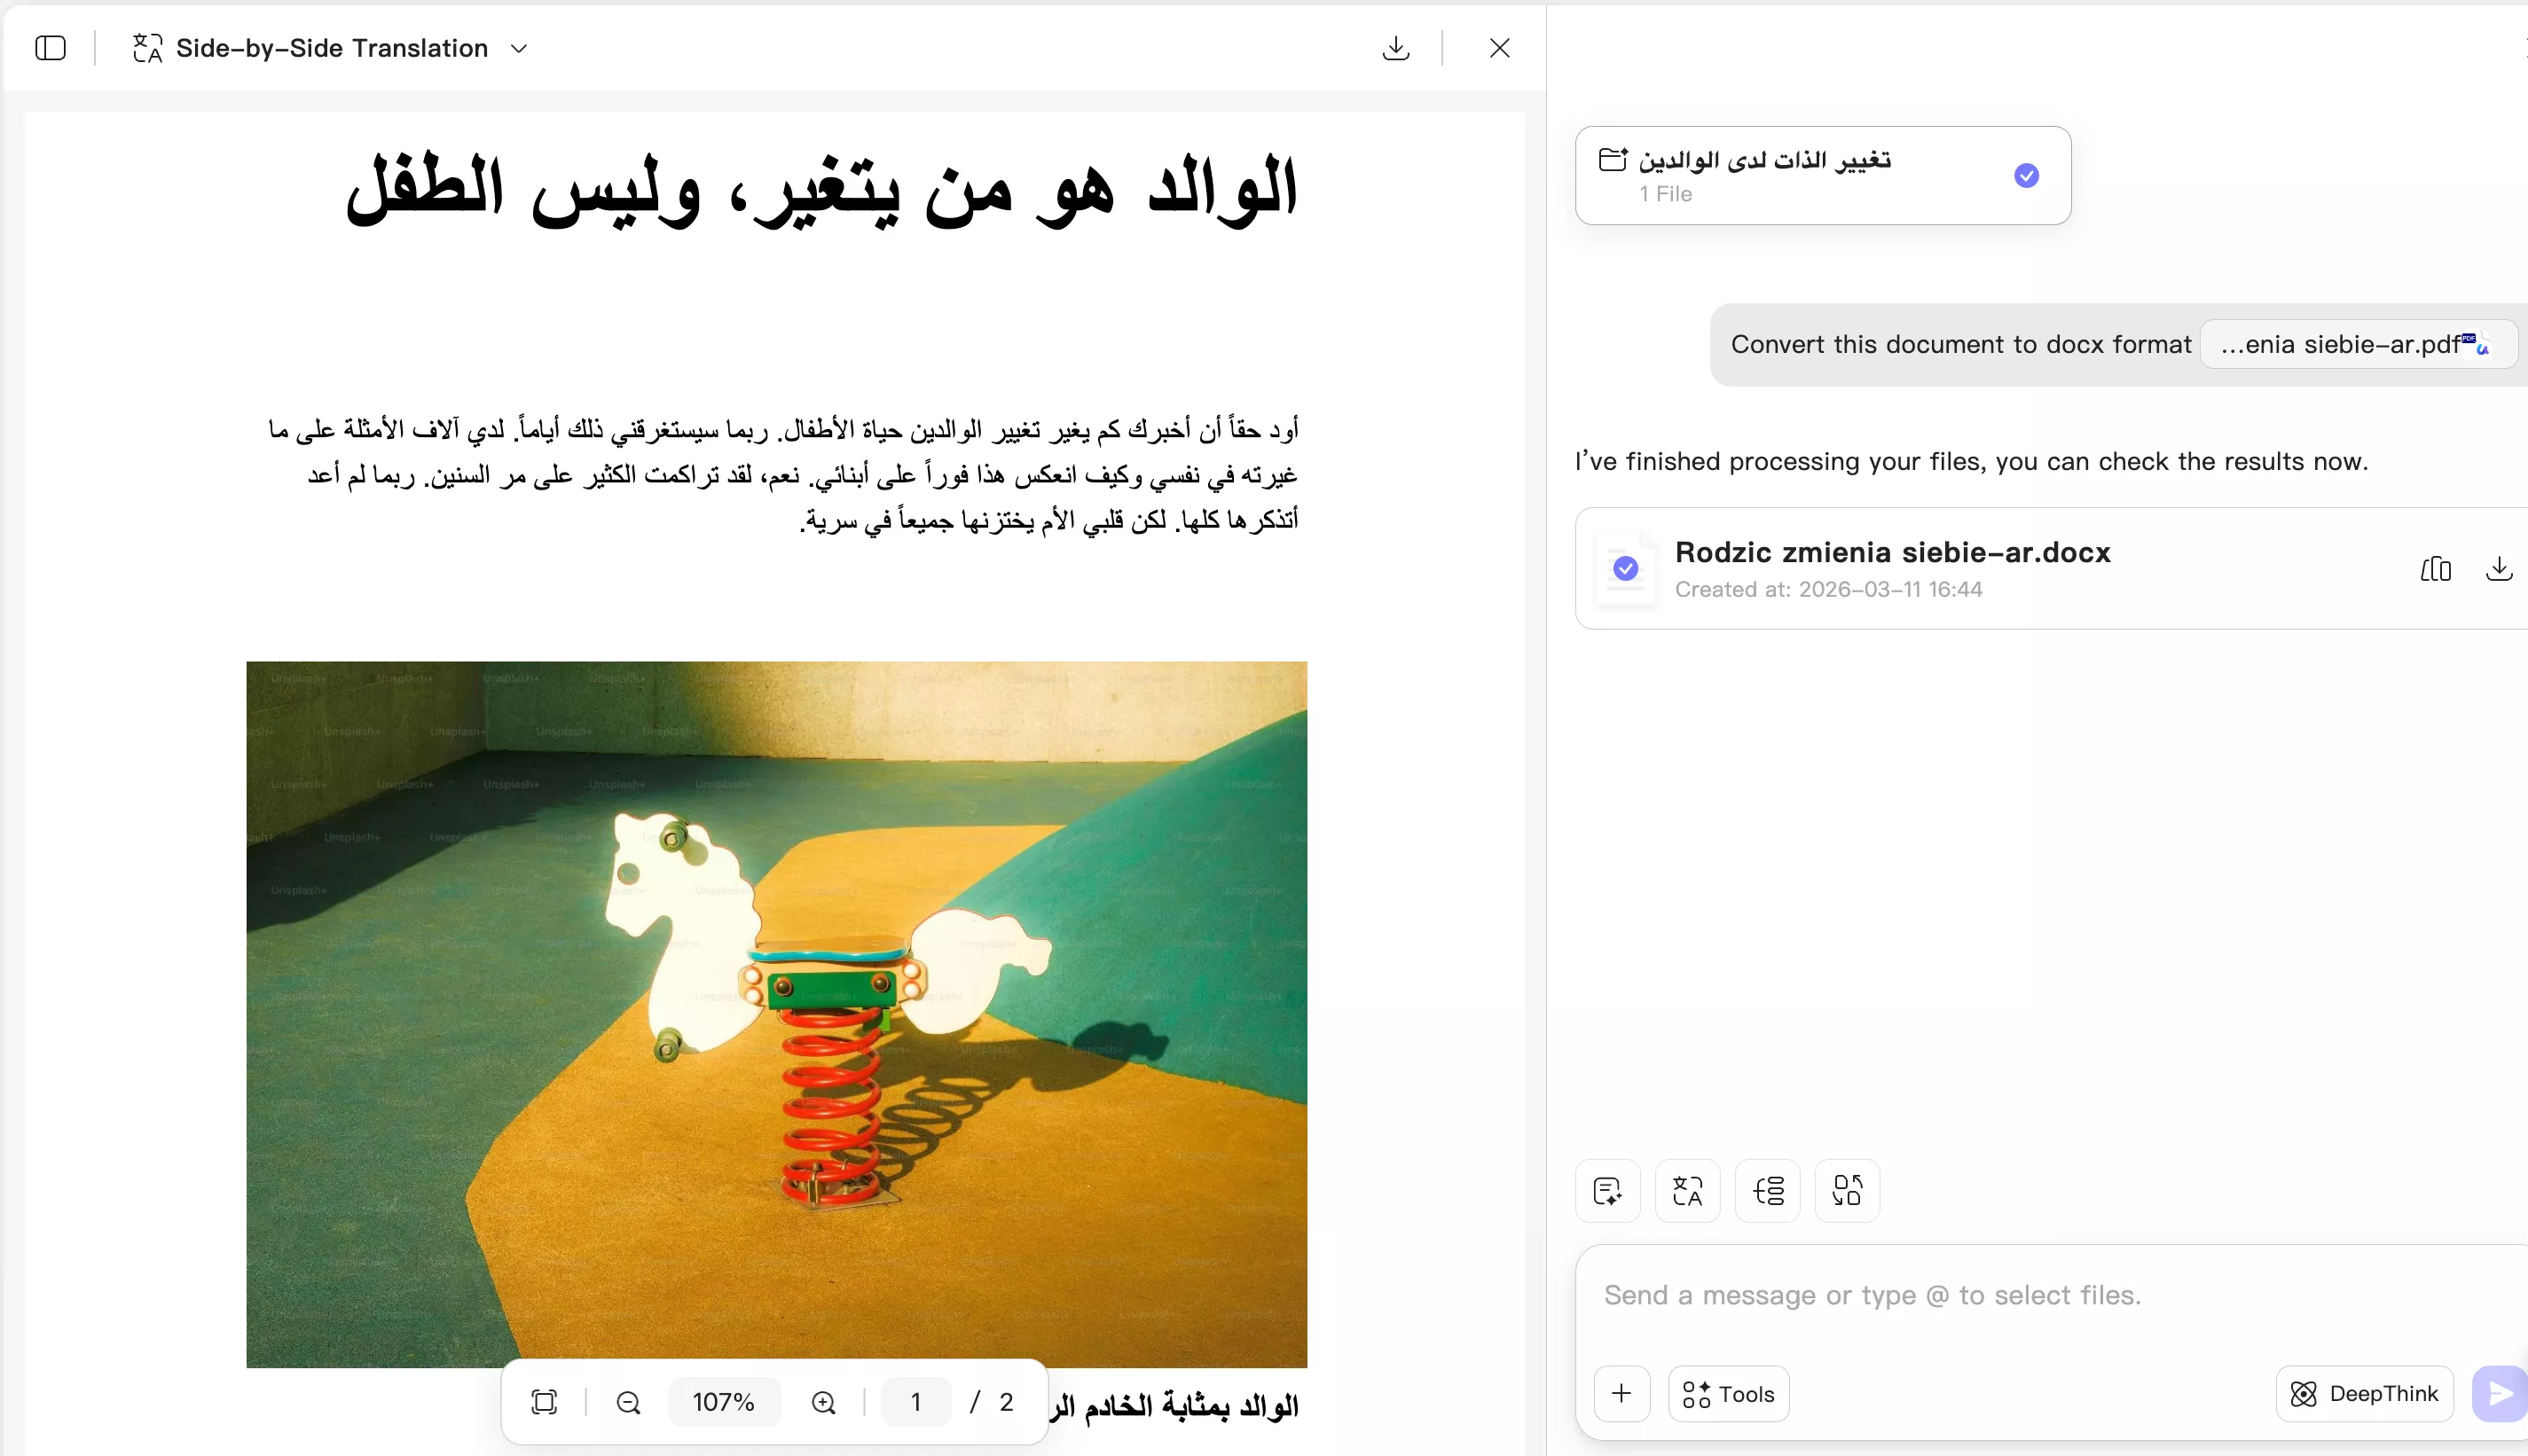Open the outline quick action icon
2528x1456 pixels.
click(1766, 1190)
